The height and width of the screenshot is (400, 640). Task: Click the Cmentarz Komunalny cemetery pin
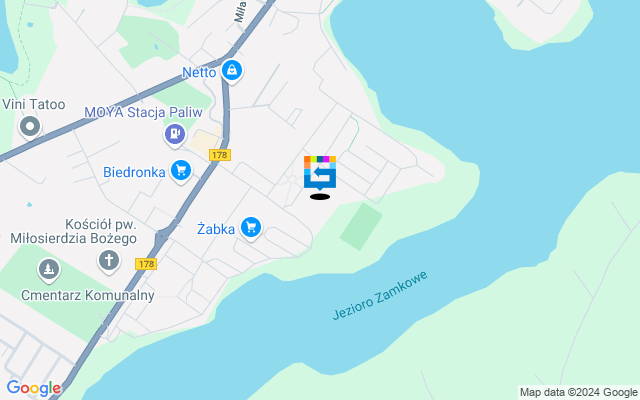(x=49, y=270)
